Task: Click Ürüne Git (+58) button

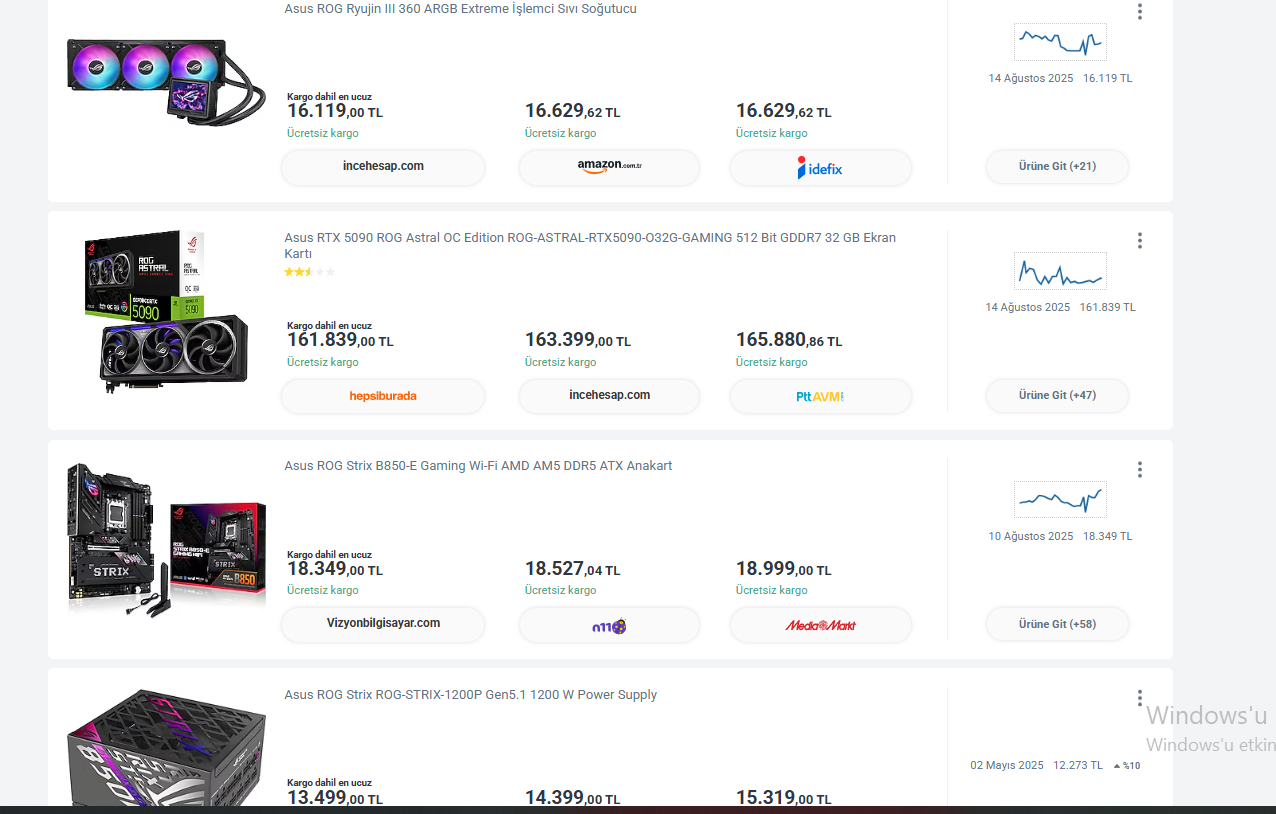Action: coord(1057,625)
